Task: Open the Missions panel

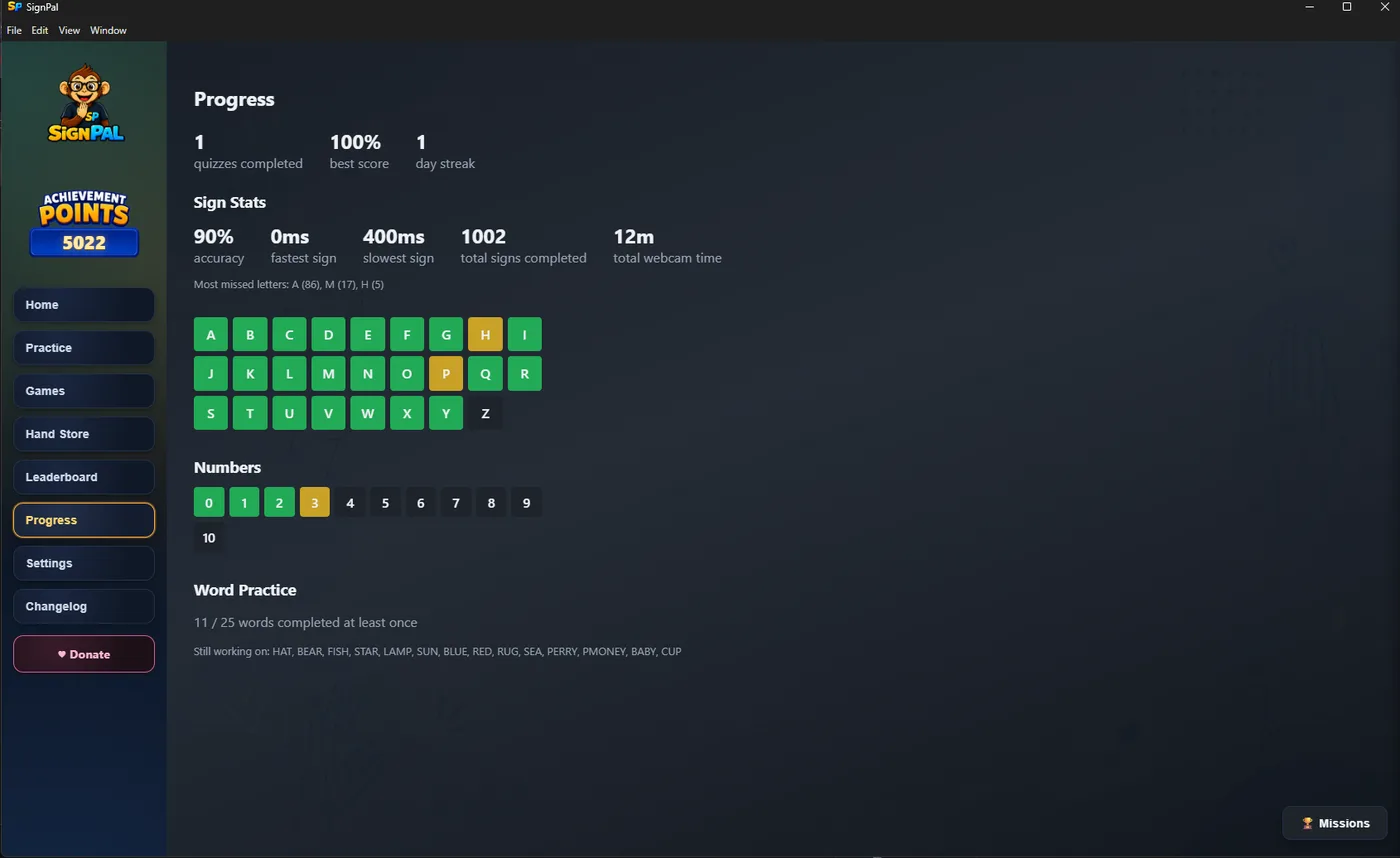Action: [1335, 823]
